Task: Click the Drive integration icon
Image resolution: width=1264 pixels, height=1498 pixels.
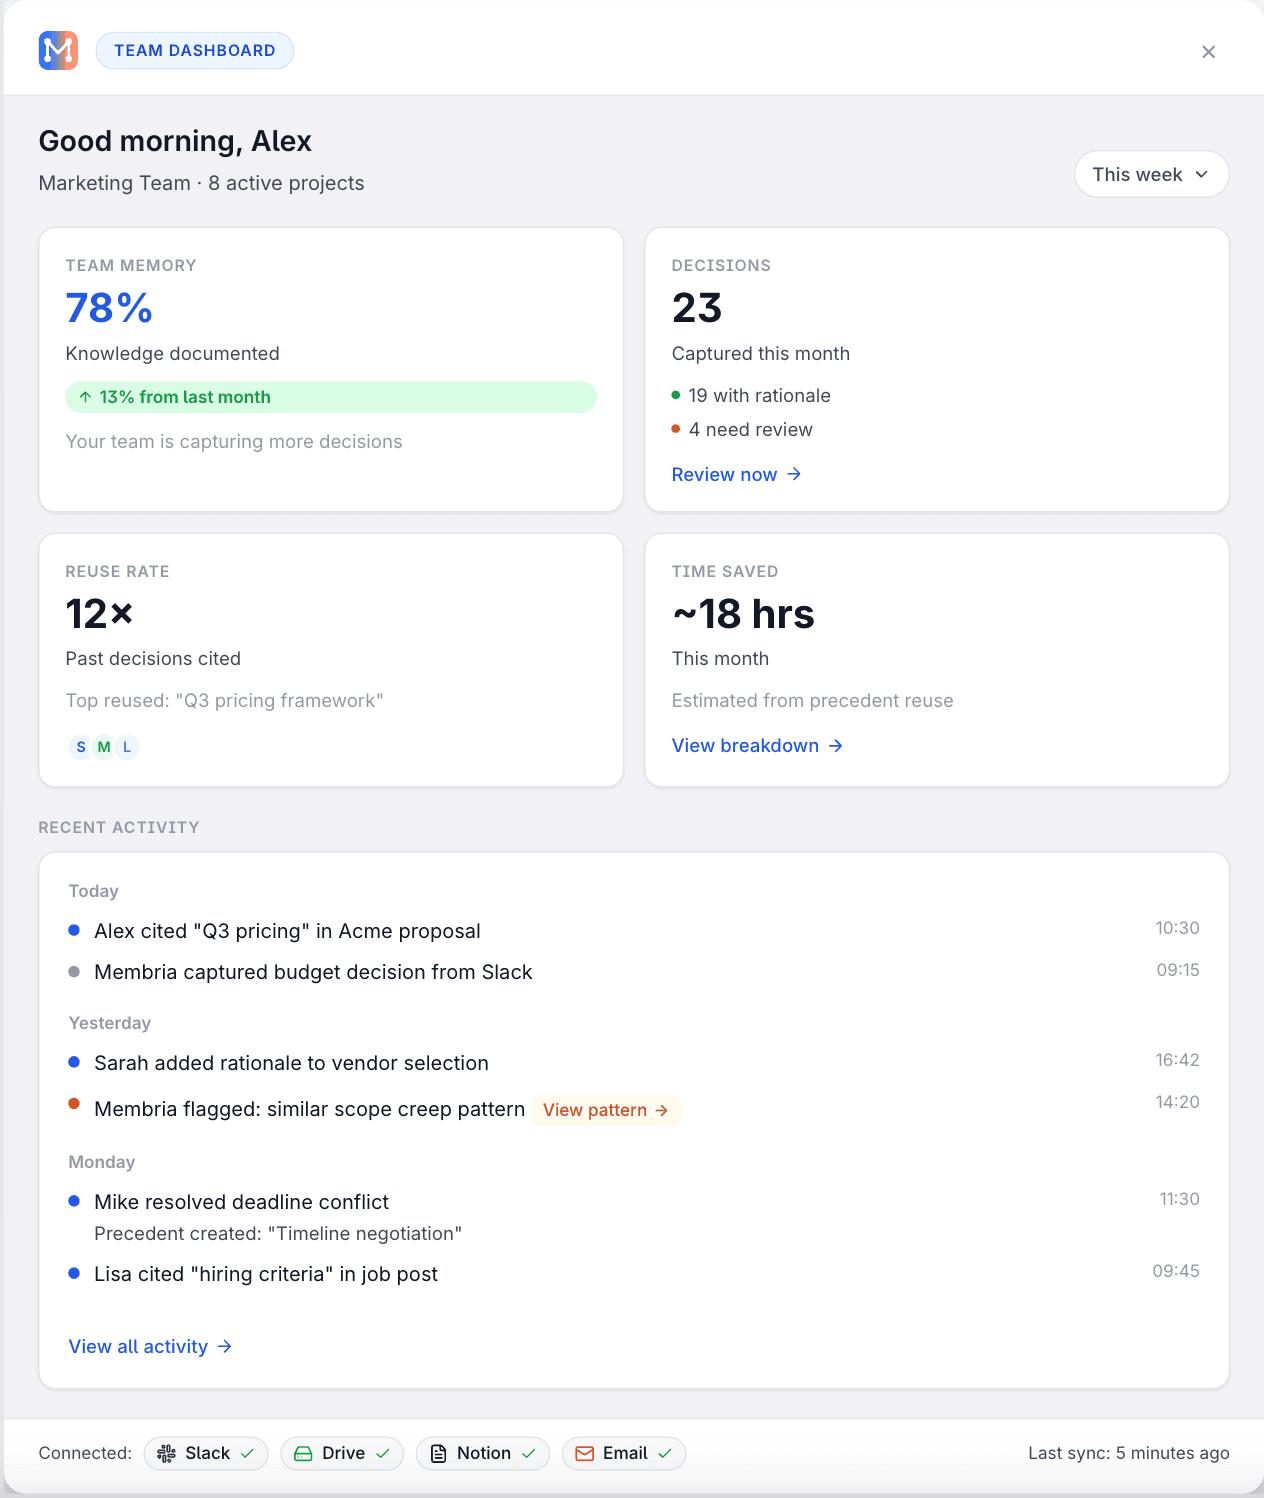Action: 304,1453
